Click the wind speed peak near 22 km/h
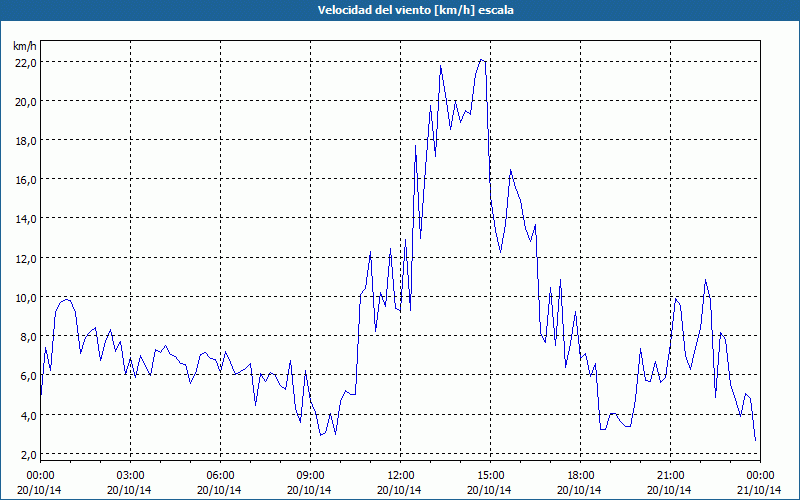This screenshot has height=500, width=800. coord(481,60)
